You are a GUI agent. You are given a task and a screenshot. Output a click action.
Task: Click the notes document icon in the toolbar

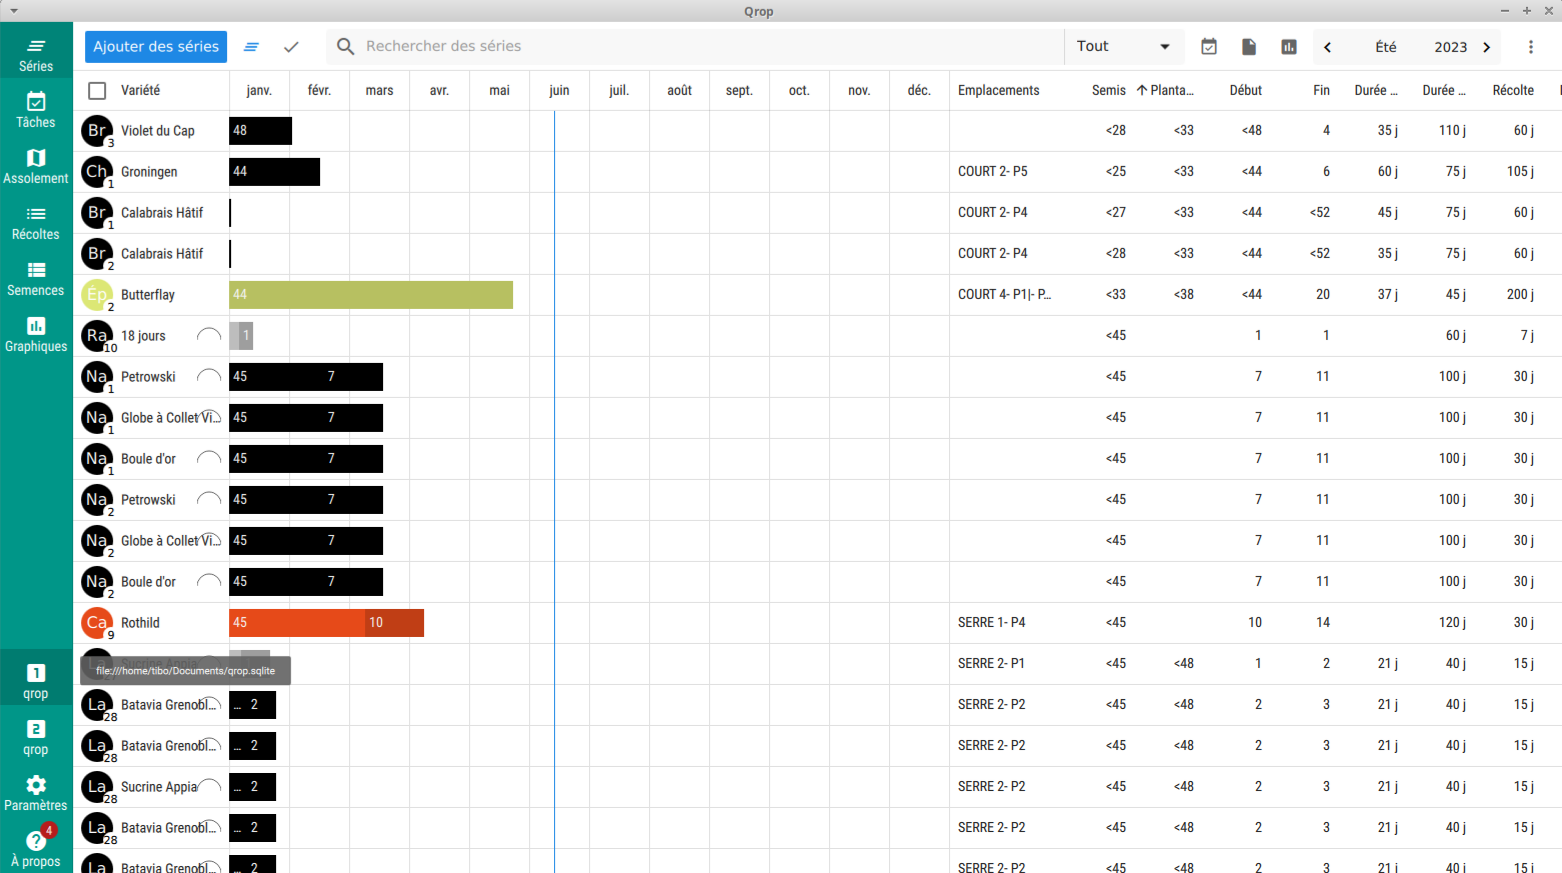click(x=1249, y=46)
